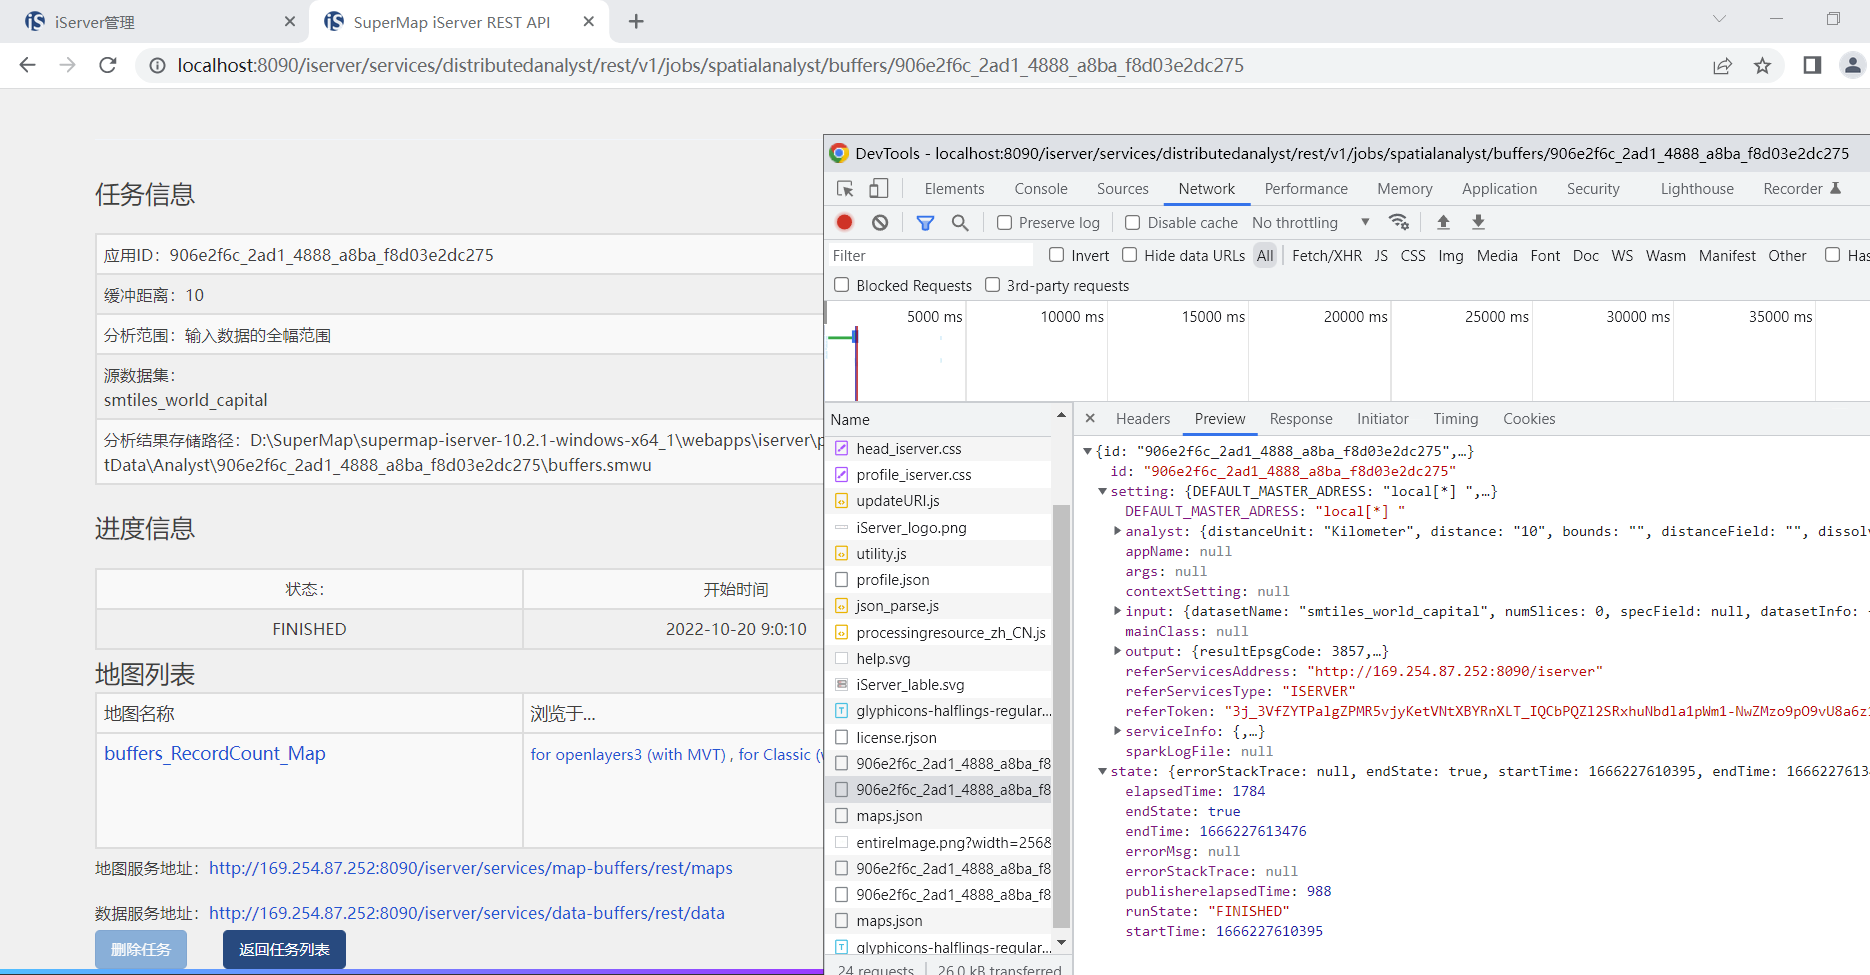Click the 返回任务列表 button
Screen dimensions: 1870x975
click(284, 949)
